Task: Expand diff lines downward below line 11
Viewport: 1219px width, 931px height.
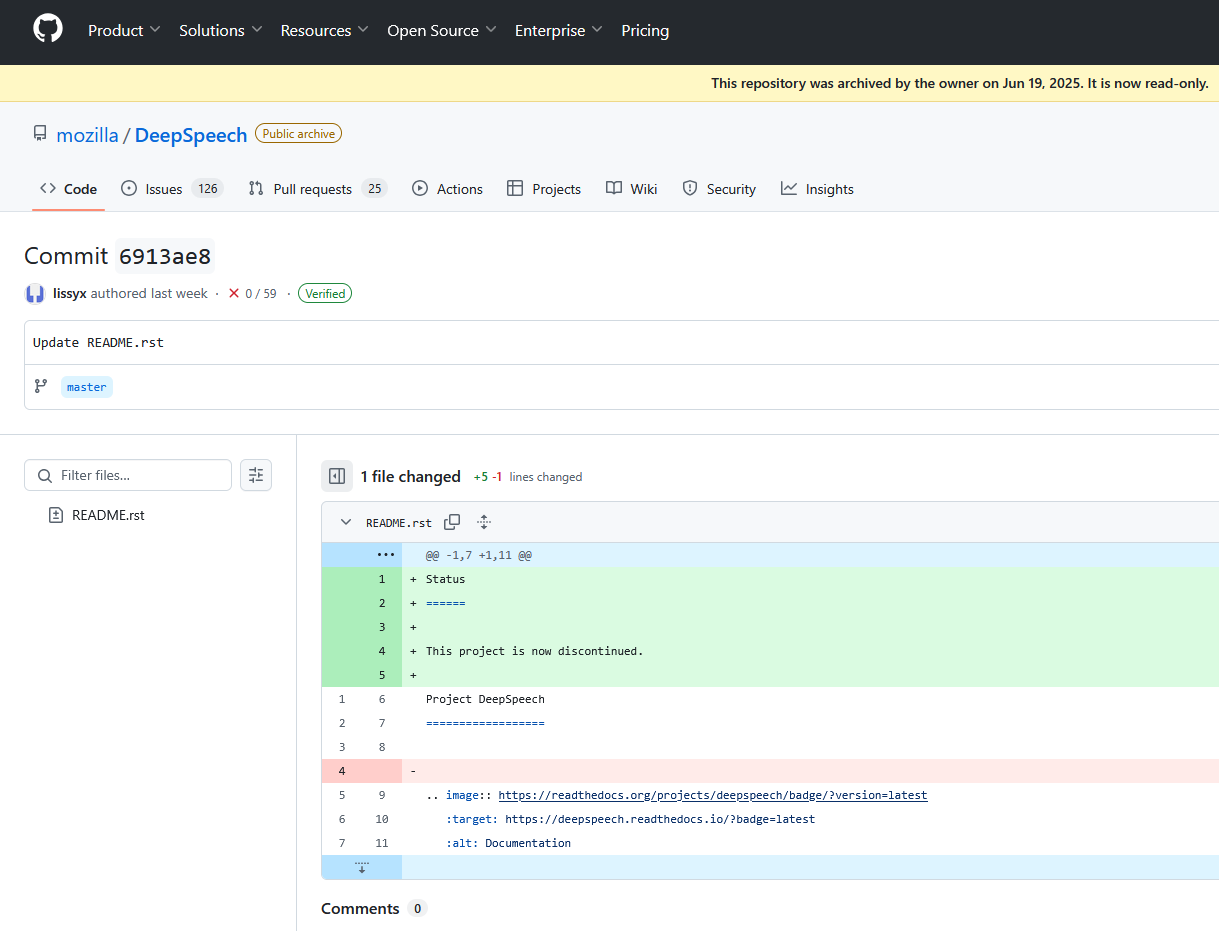Action: coord(362,867)
